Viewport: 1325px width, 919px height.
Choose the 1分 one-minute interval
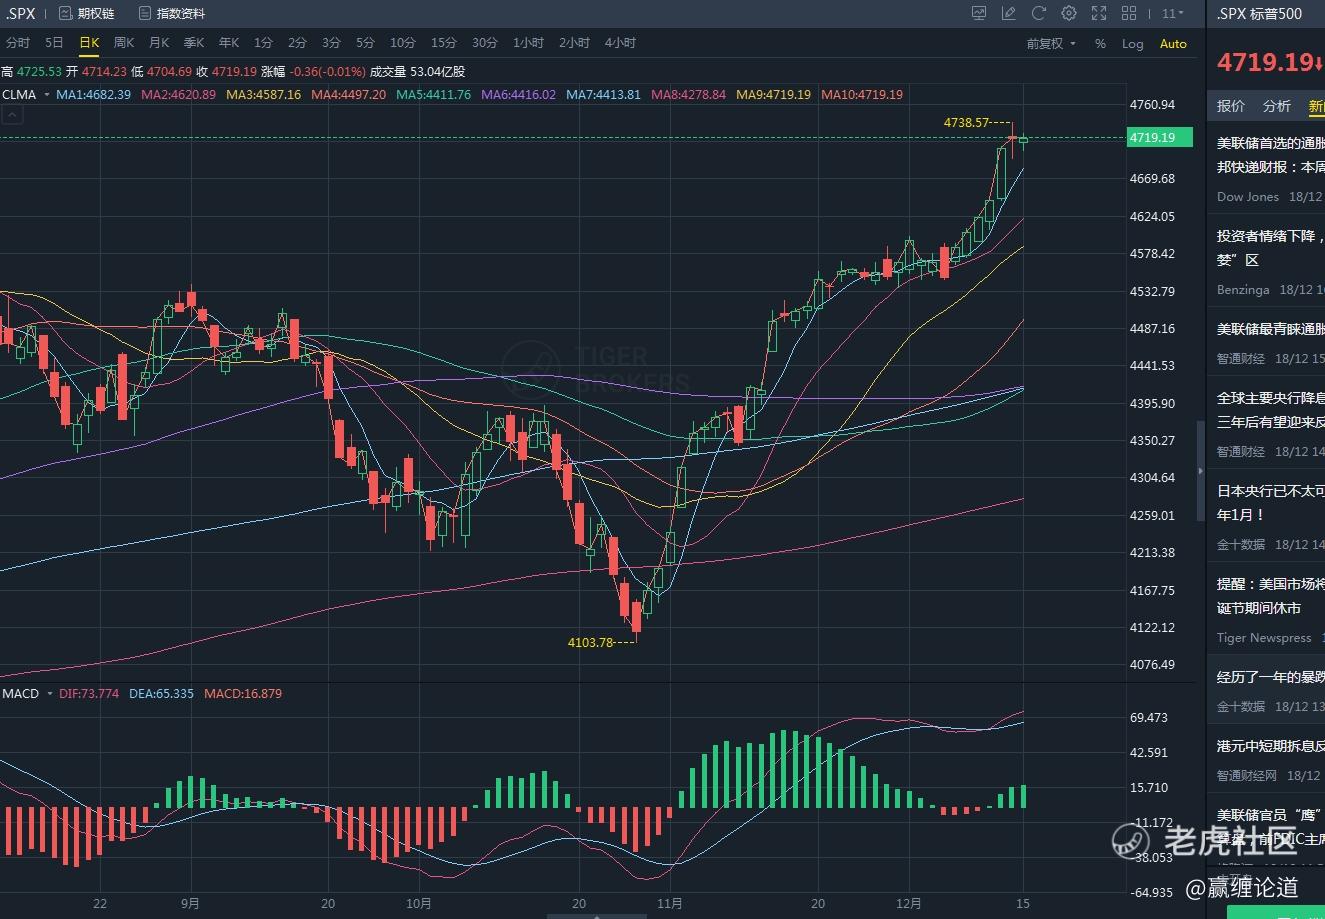pos(263,43)
